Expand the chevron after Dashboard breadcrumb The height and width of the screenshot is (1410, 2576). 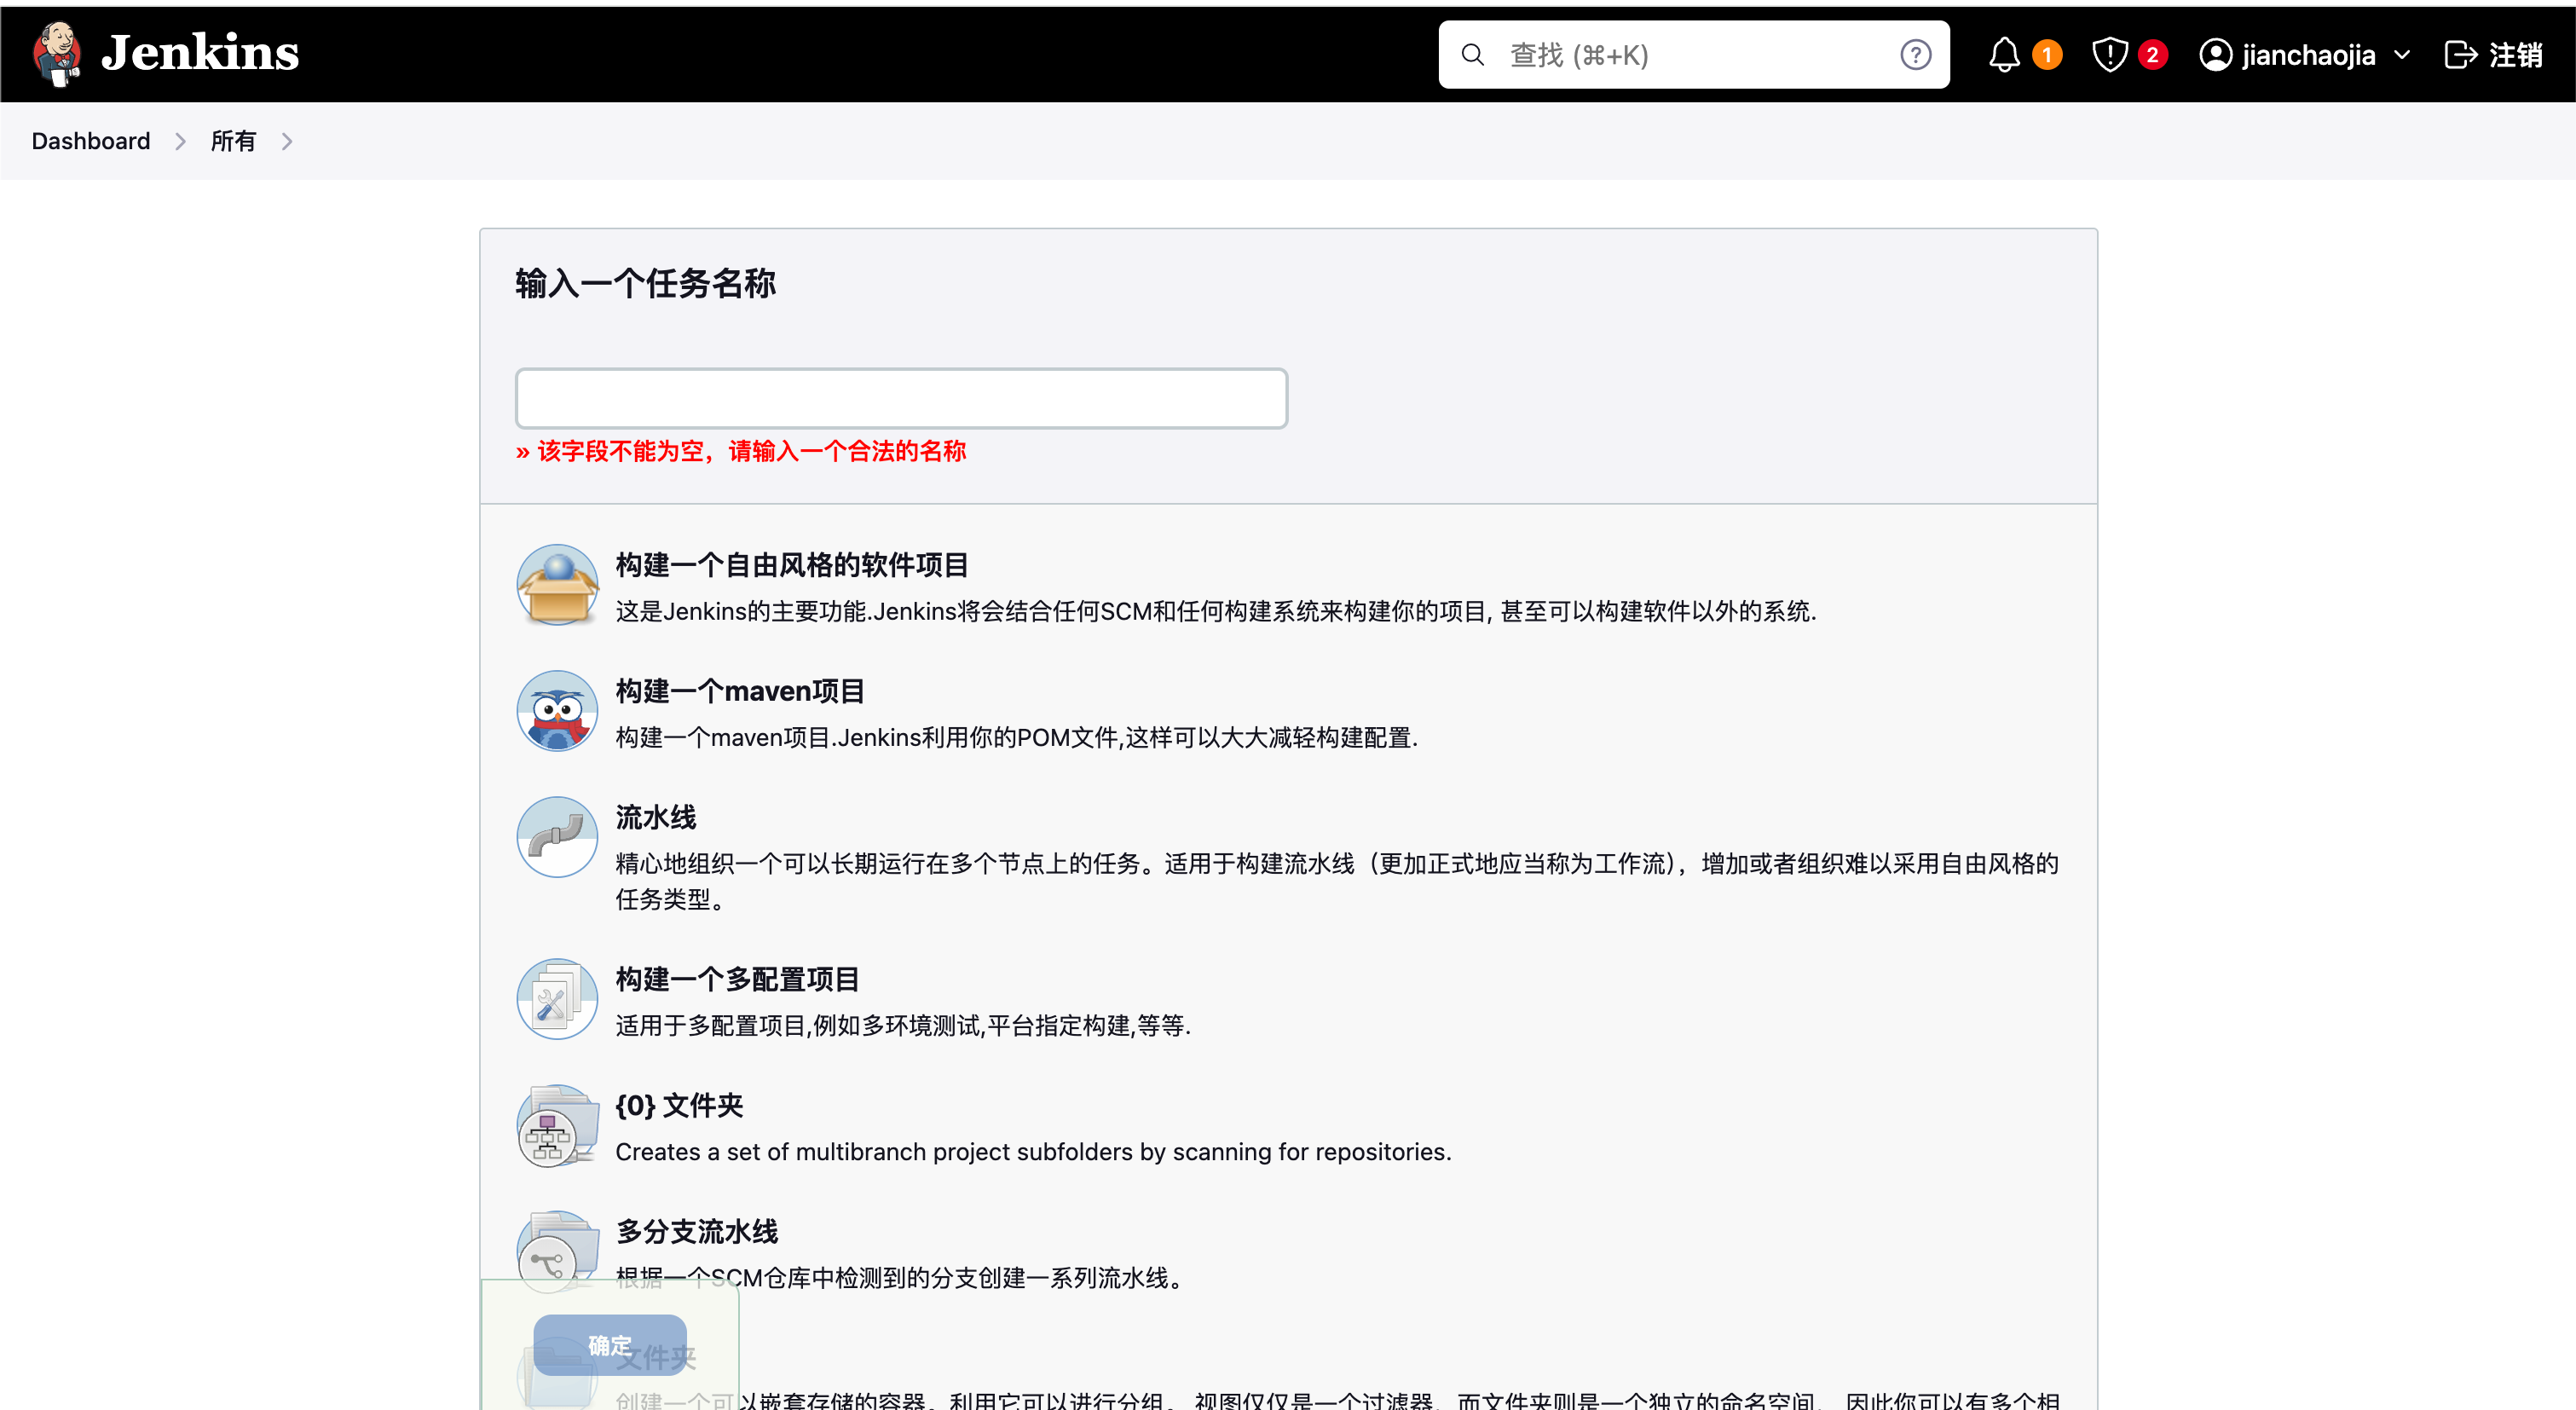(180, 142)
